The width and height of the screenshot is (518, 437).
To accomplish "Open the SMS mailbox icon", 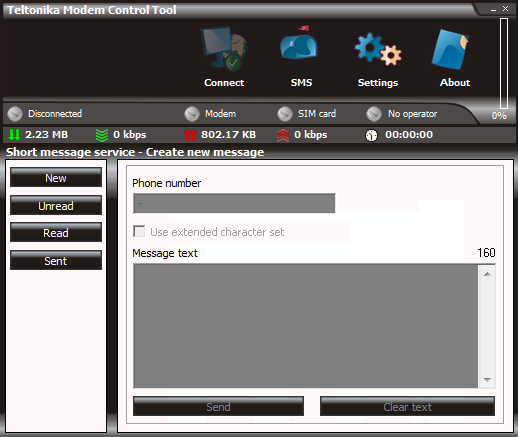I will (x=299, y=43).
